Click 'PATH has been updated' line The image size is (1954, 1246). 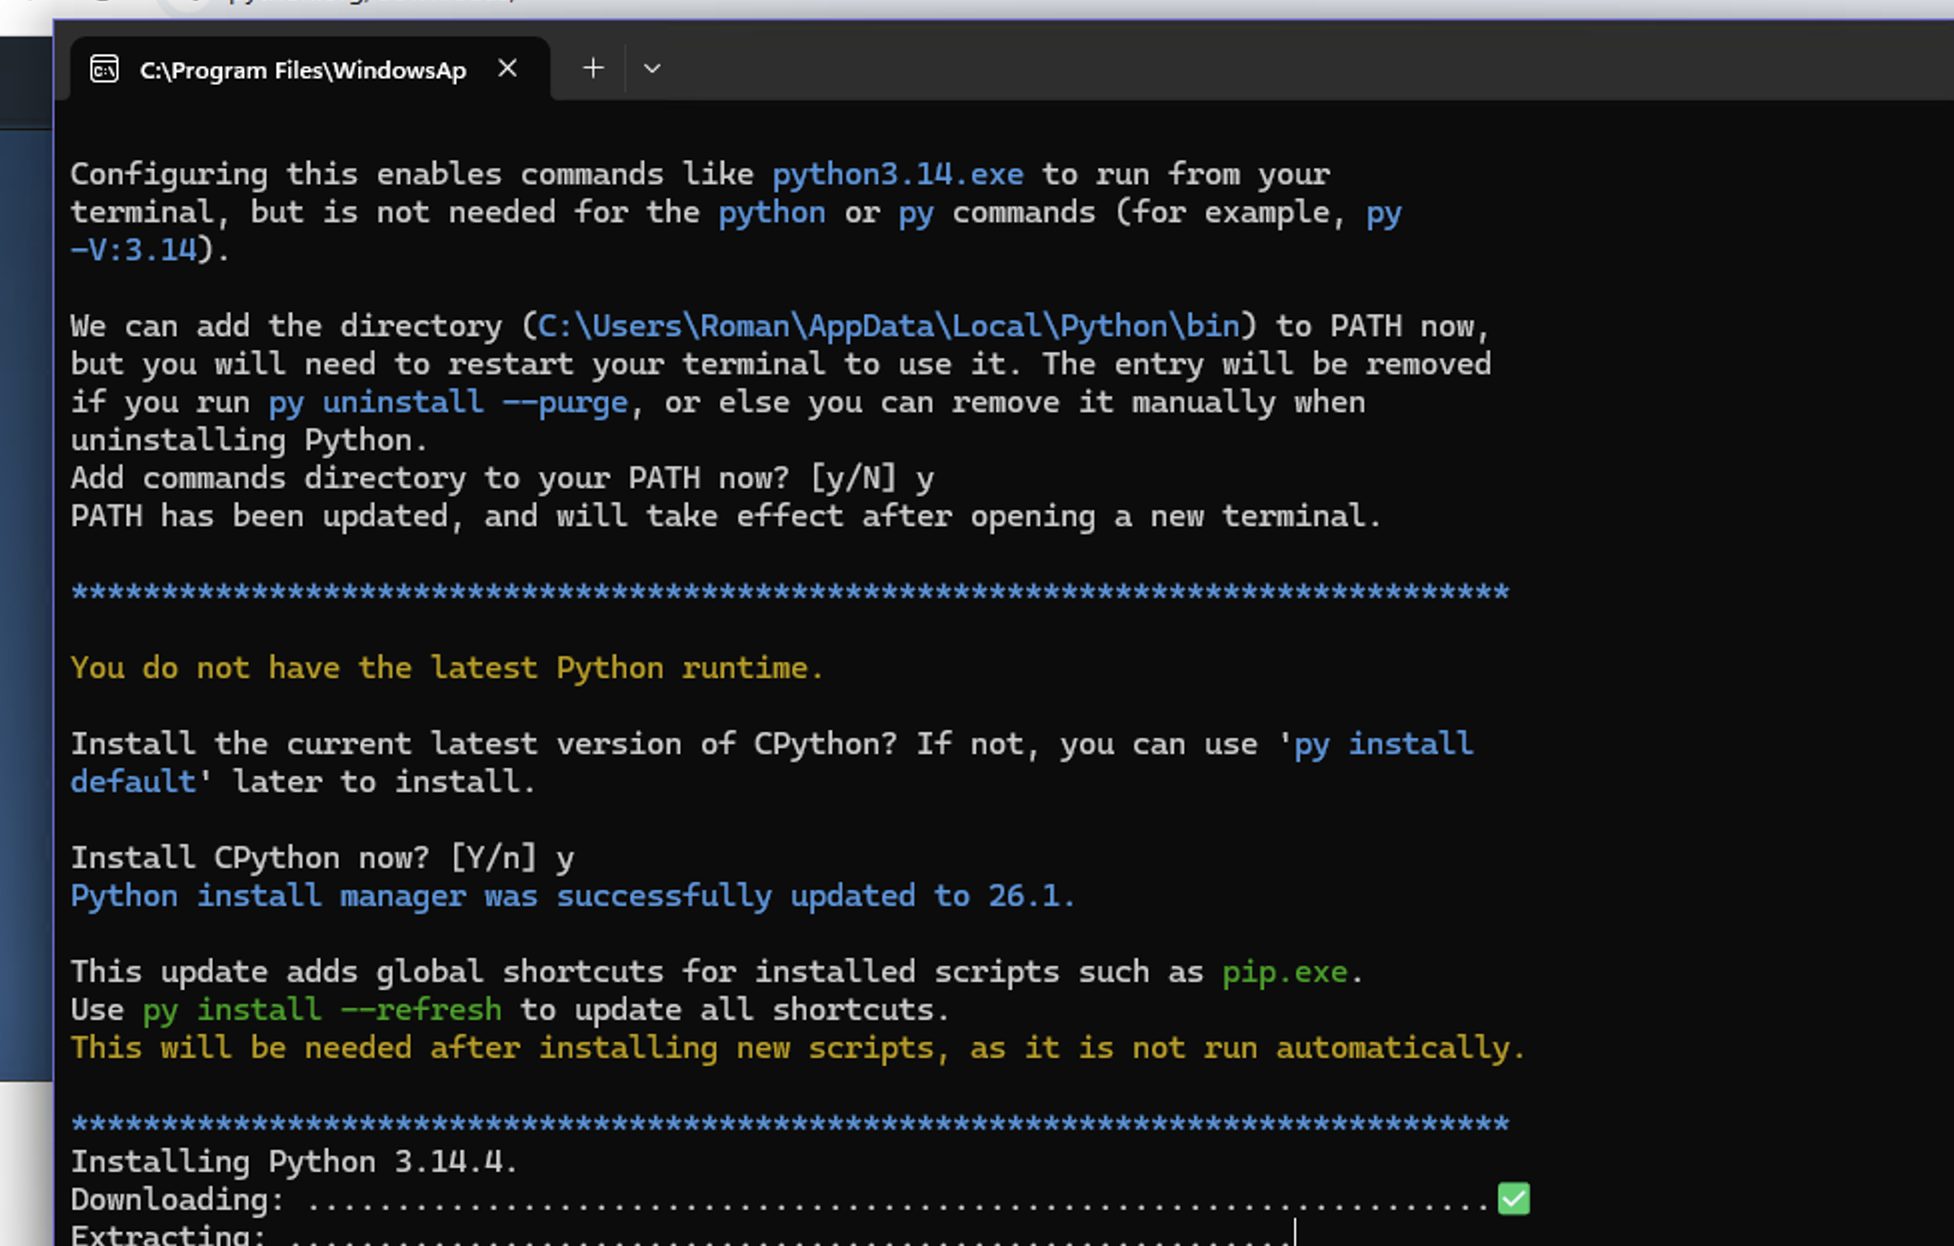click(726, 516)
